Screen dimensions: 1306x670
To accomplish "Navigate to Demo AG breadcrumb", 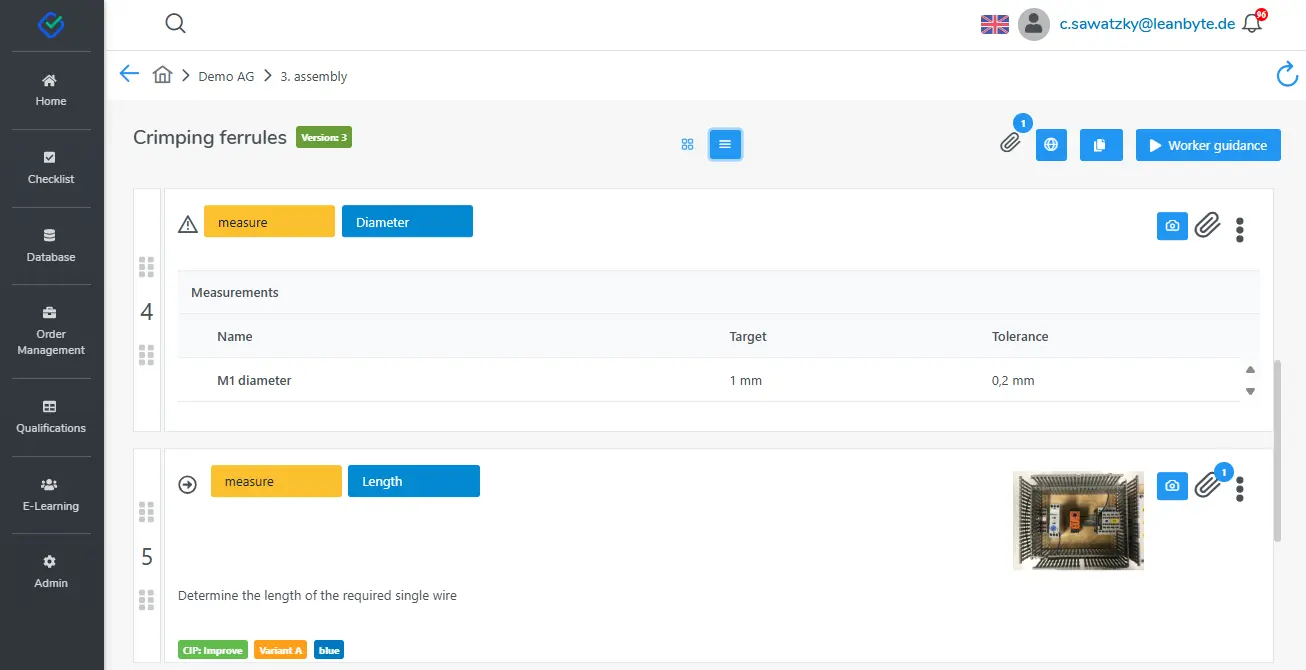I will (x=226, y=76).
